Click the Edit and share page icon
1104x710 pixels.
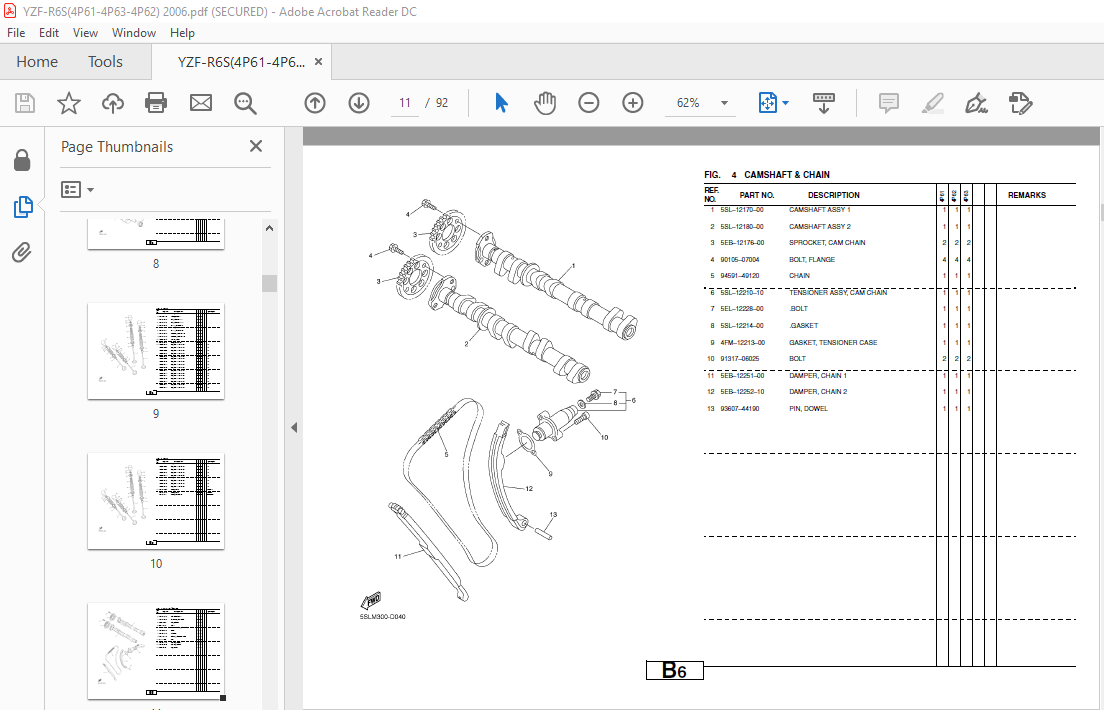tap(1020, 103)
